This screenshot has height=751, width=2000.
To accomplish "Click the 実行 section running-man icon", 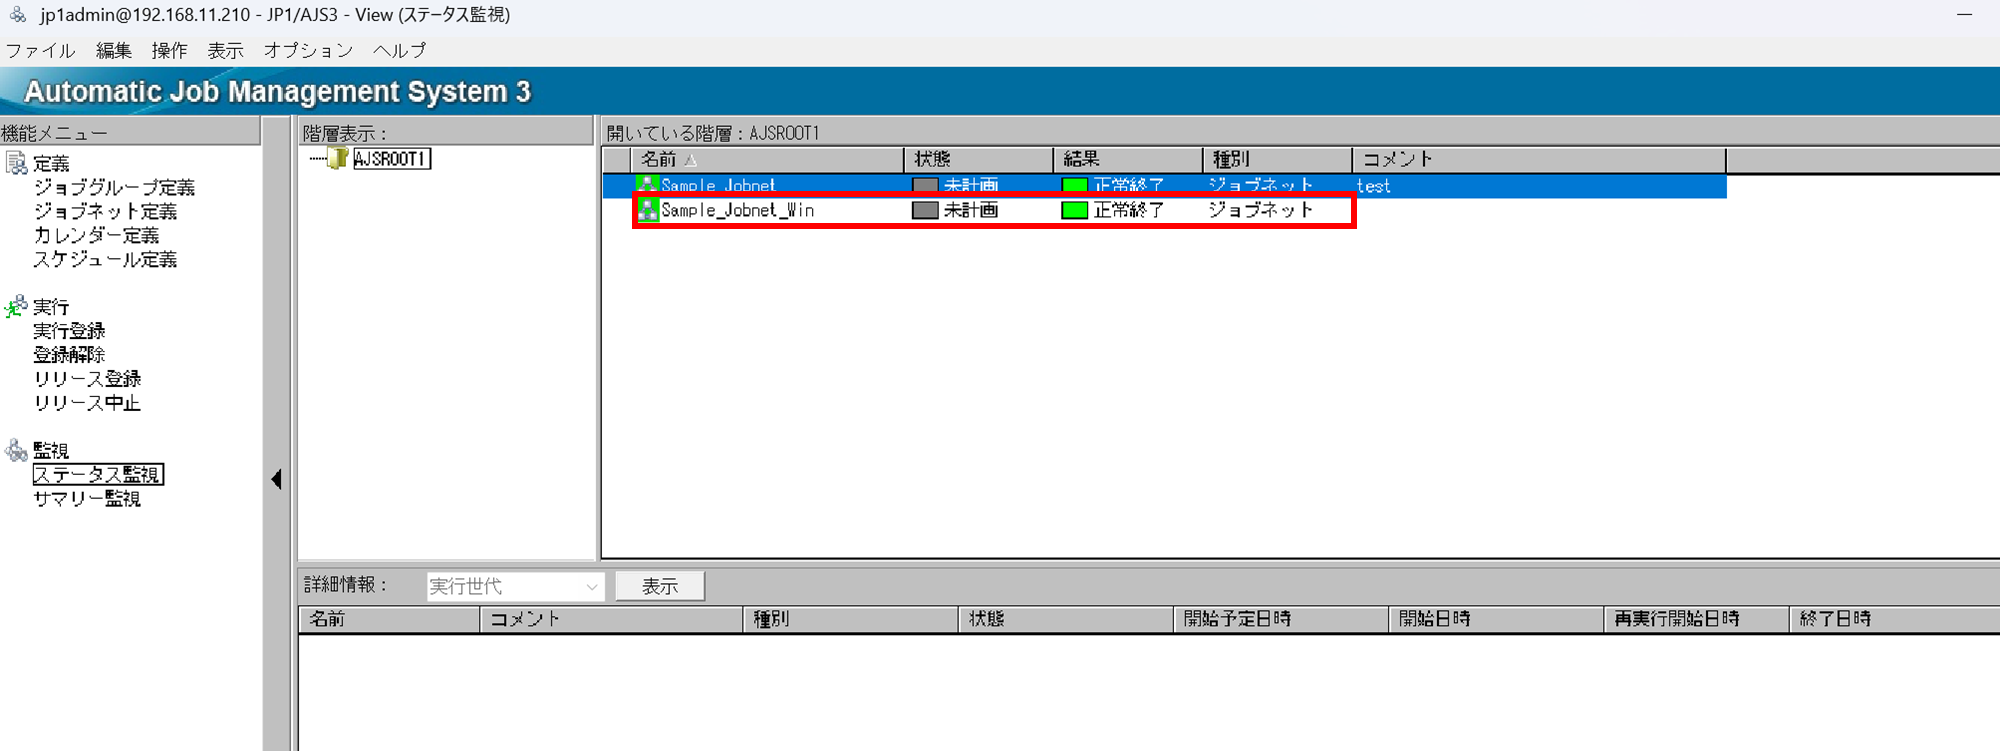I will [x=16, y=307].
